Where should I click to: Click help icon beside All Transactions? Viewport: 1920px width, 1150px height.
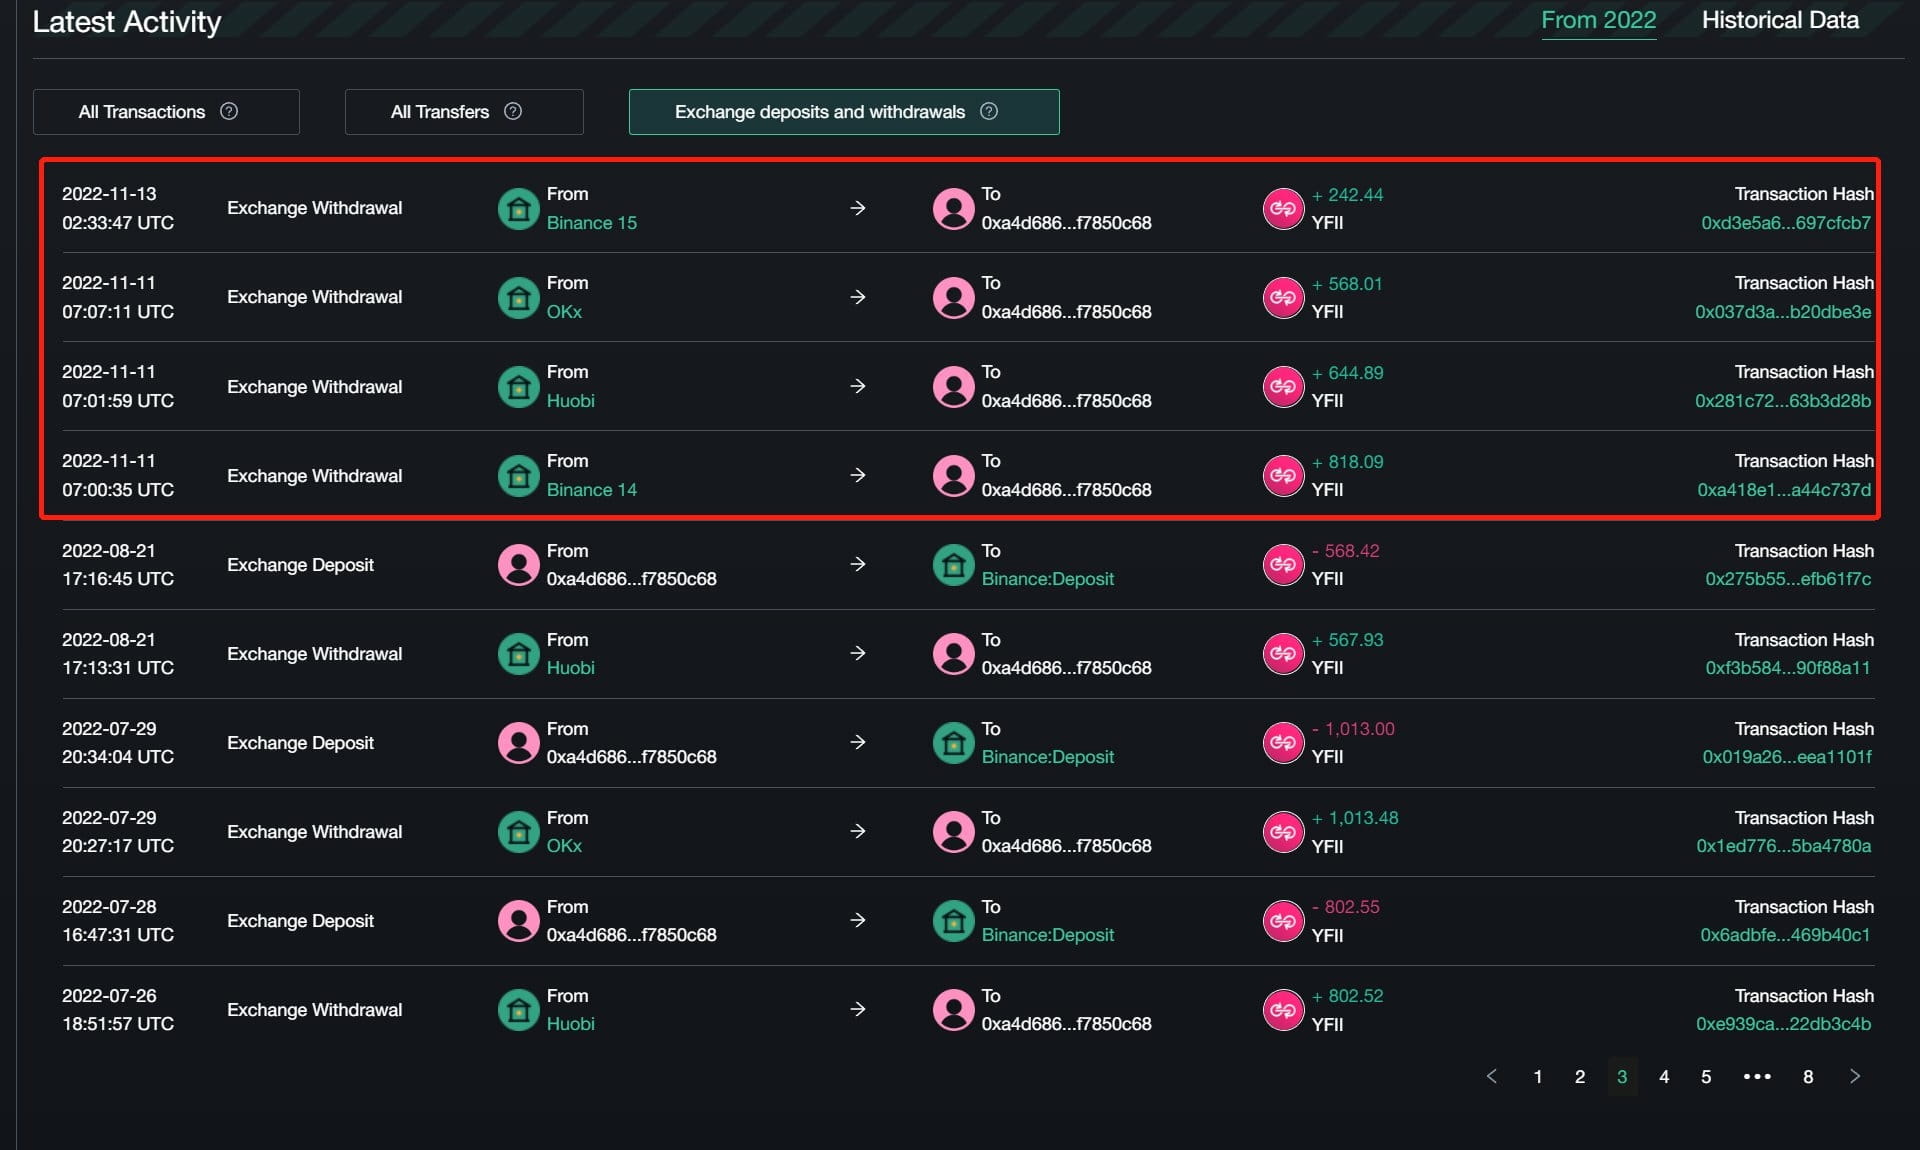coord(229,111)
